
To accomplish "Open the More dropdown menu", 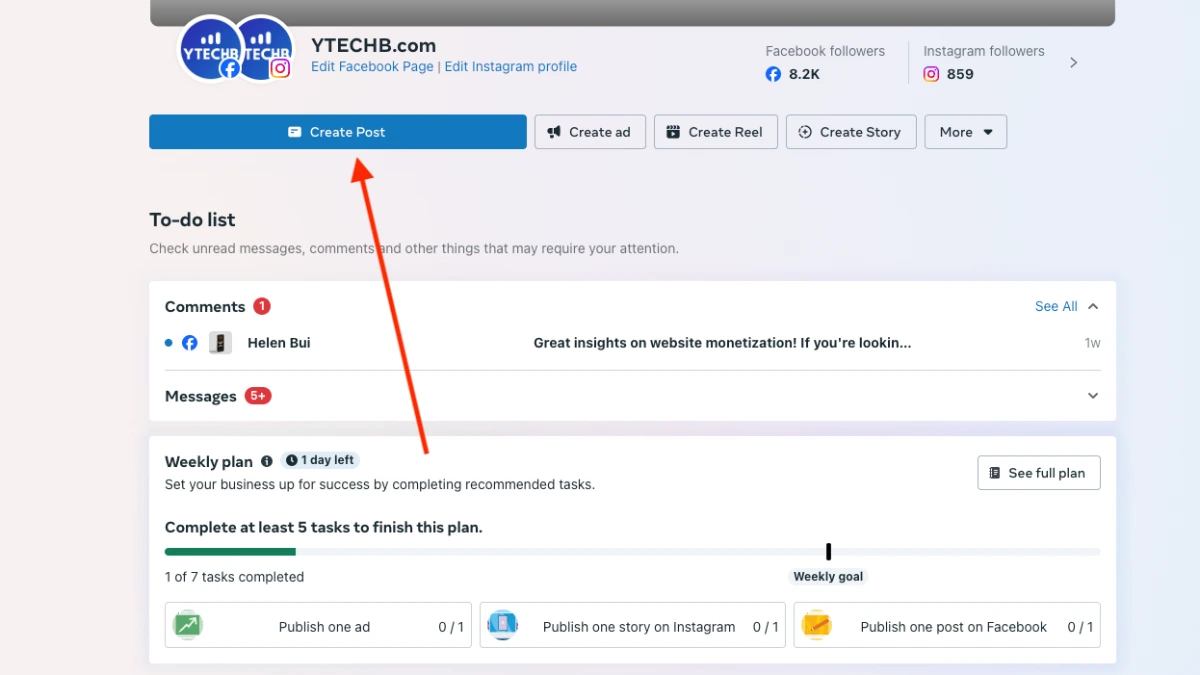I will coord(966,132).
